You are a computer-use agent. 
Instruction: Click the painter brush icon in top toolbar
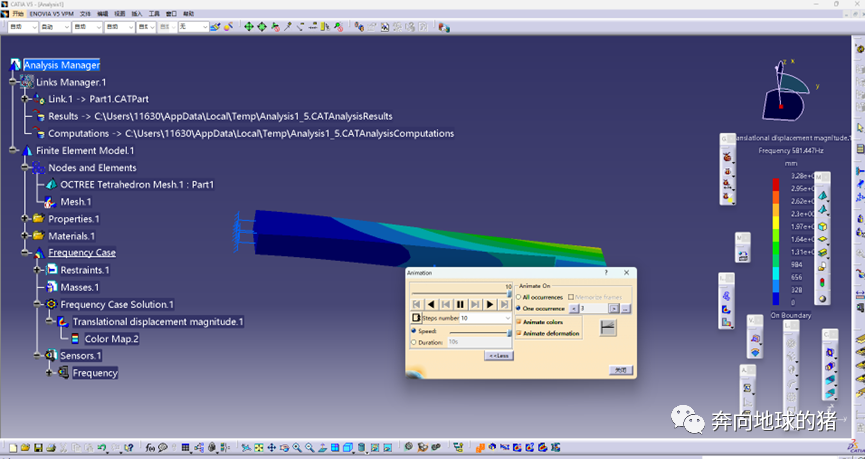216,26
